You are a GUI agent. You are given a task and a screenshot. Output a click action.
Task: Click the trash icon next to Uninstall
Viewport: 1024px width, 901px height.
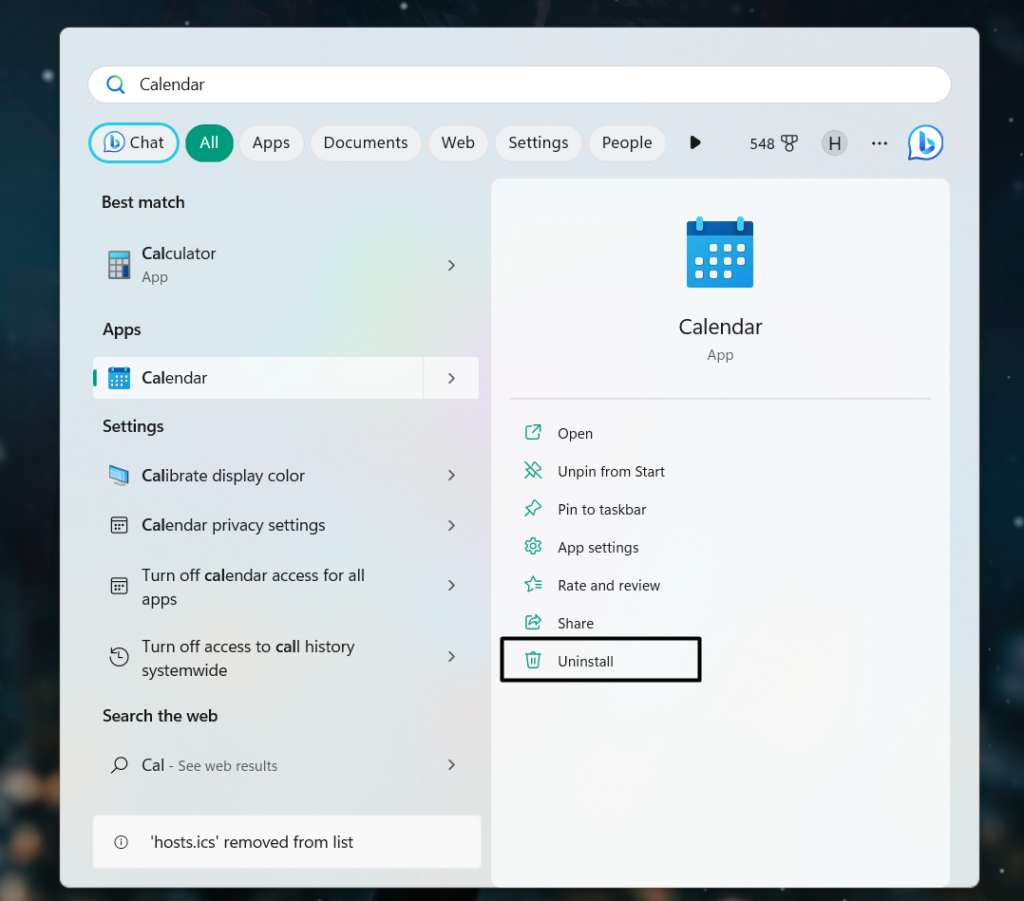533,660
